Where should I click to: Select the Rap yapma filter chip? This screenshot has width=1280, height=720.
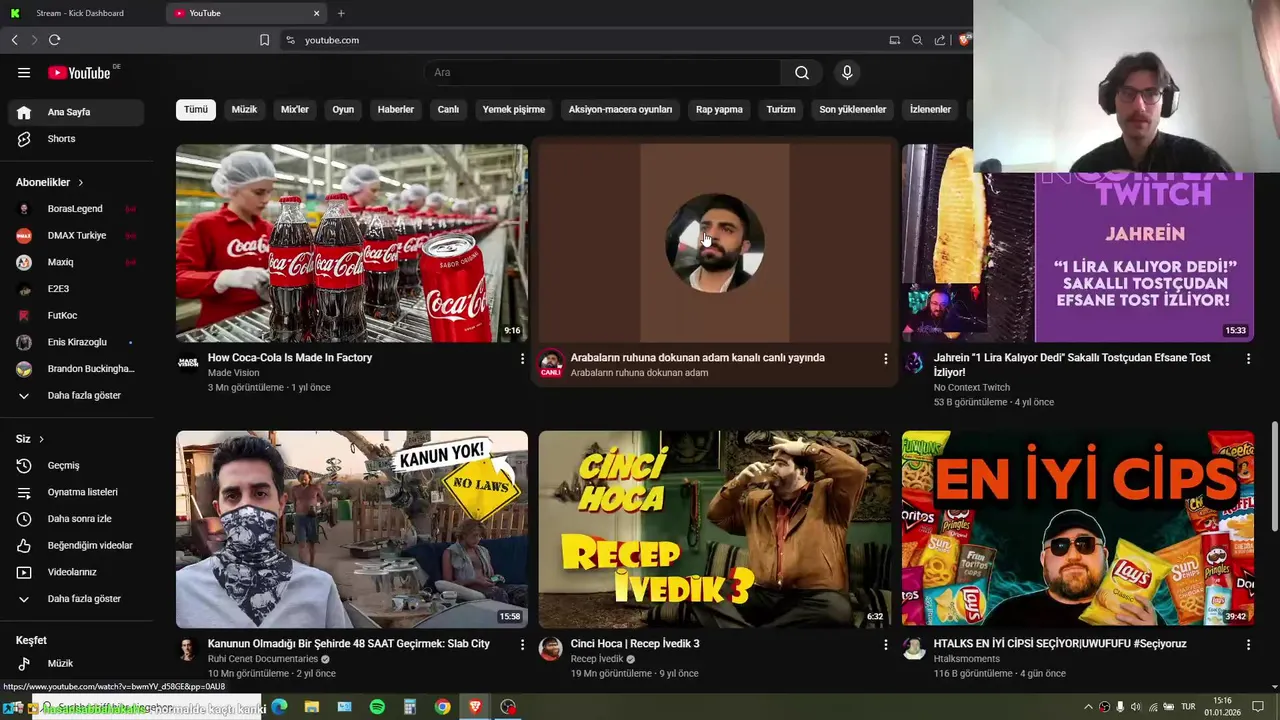click(719, 109)
